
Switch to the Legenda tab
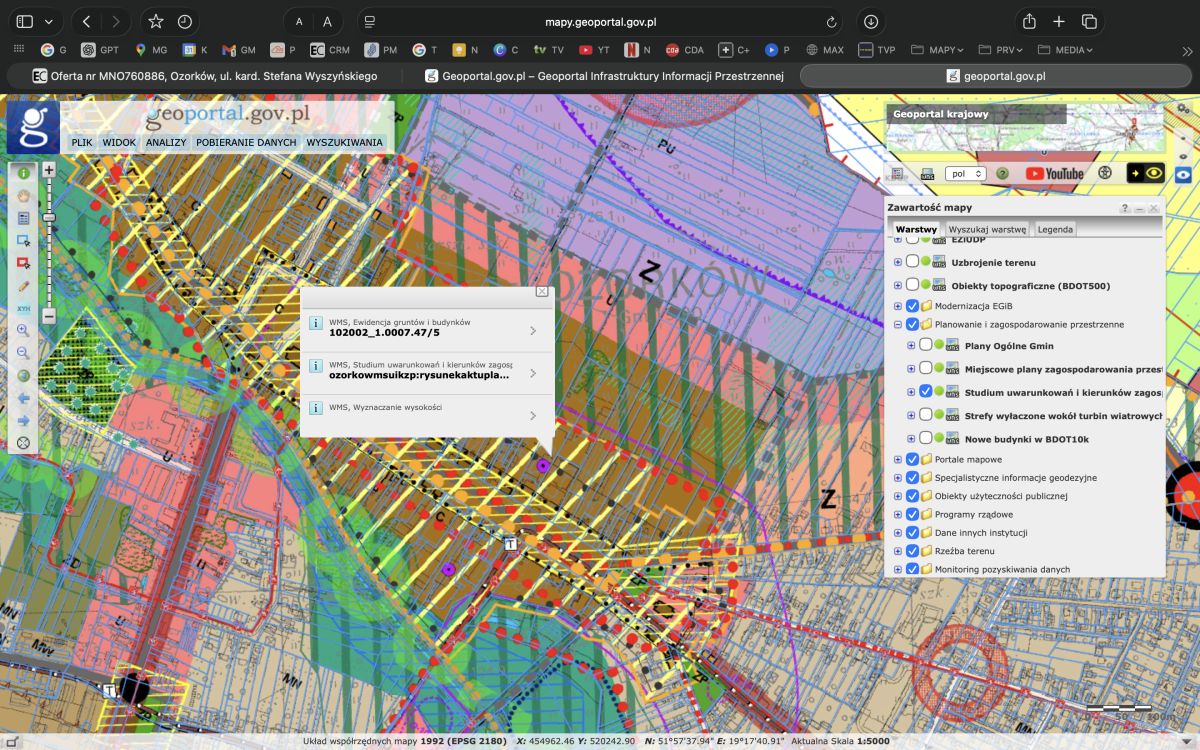click(1055, 229)
